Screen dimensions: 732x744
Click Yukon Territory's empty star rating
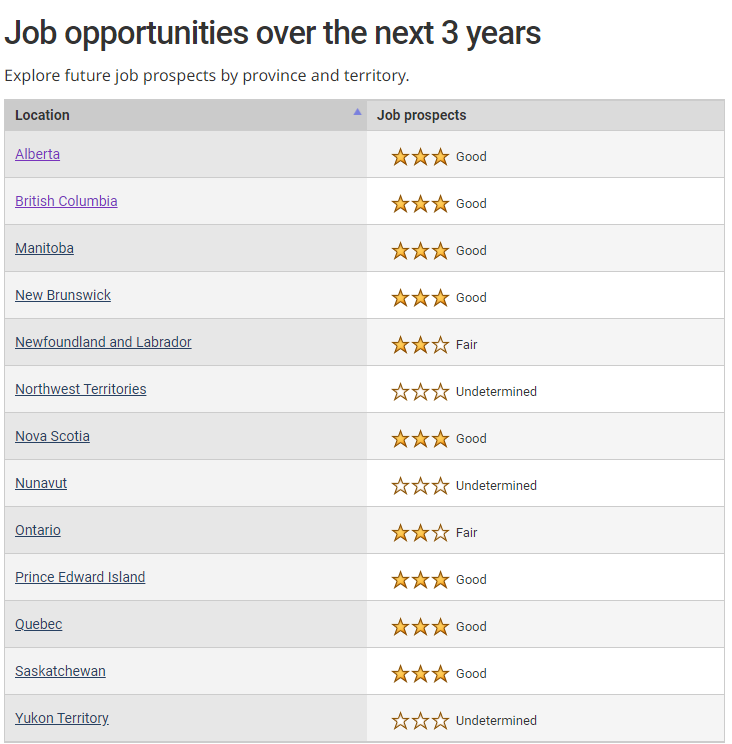[x=420, y=721]
